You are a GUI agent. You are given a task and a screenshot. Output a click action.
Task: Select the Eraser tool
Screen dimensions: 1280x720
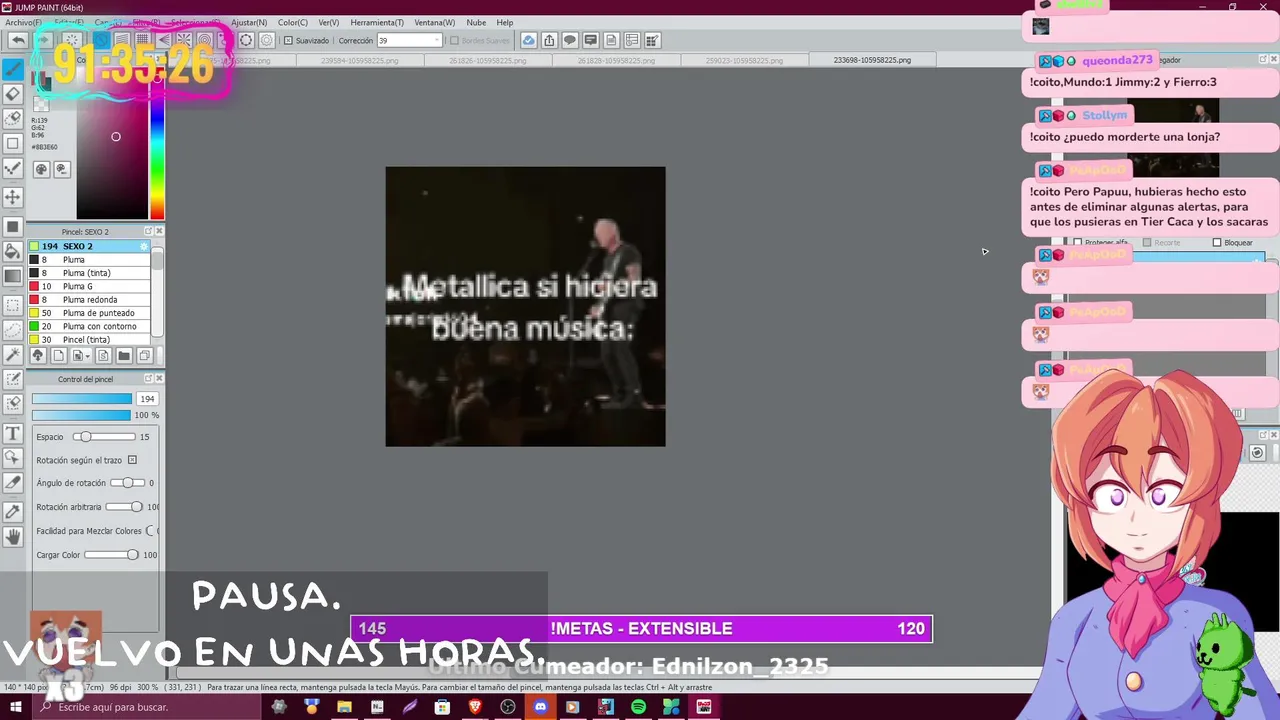[12, 94]
